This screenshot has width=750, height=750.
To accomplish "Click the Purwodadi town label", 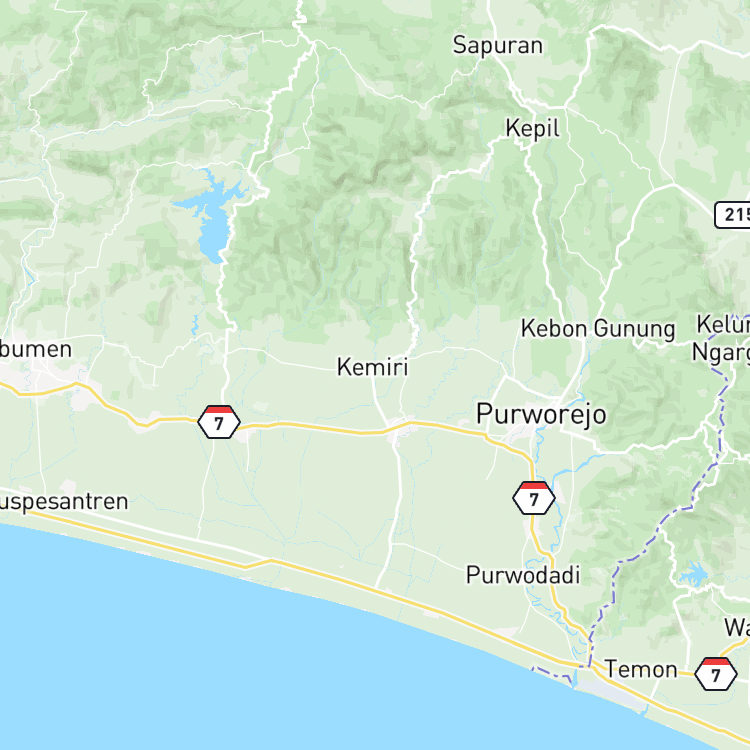I will pos(523,575).
